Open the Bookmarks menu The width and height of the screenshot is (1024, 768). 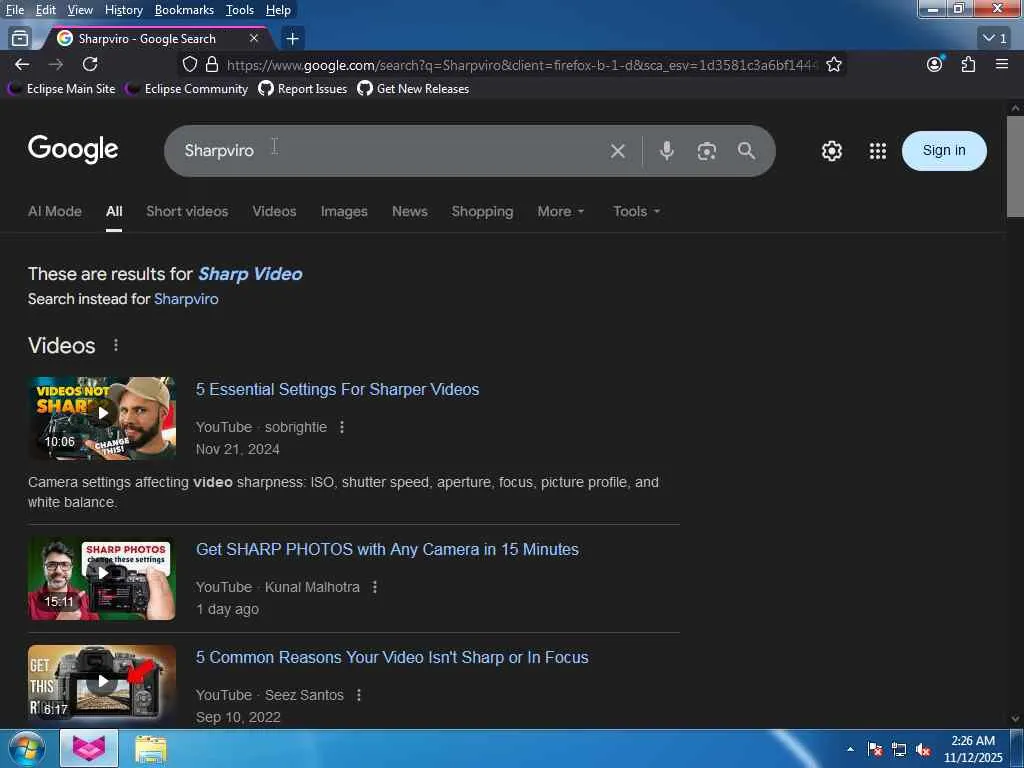[184, 10]
